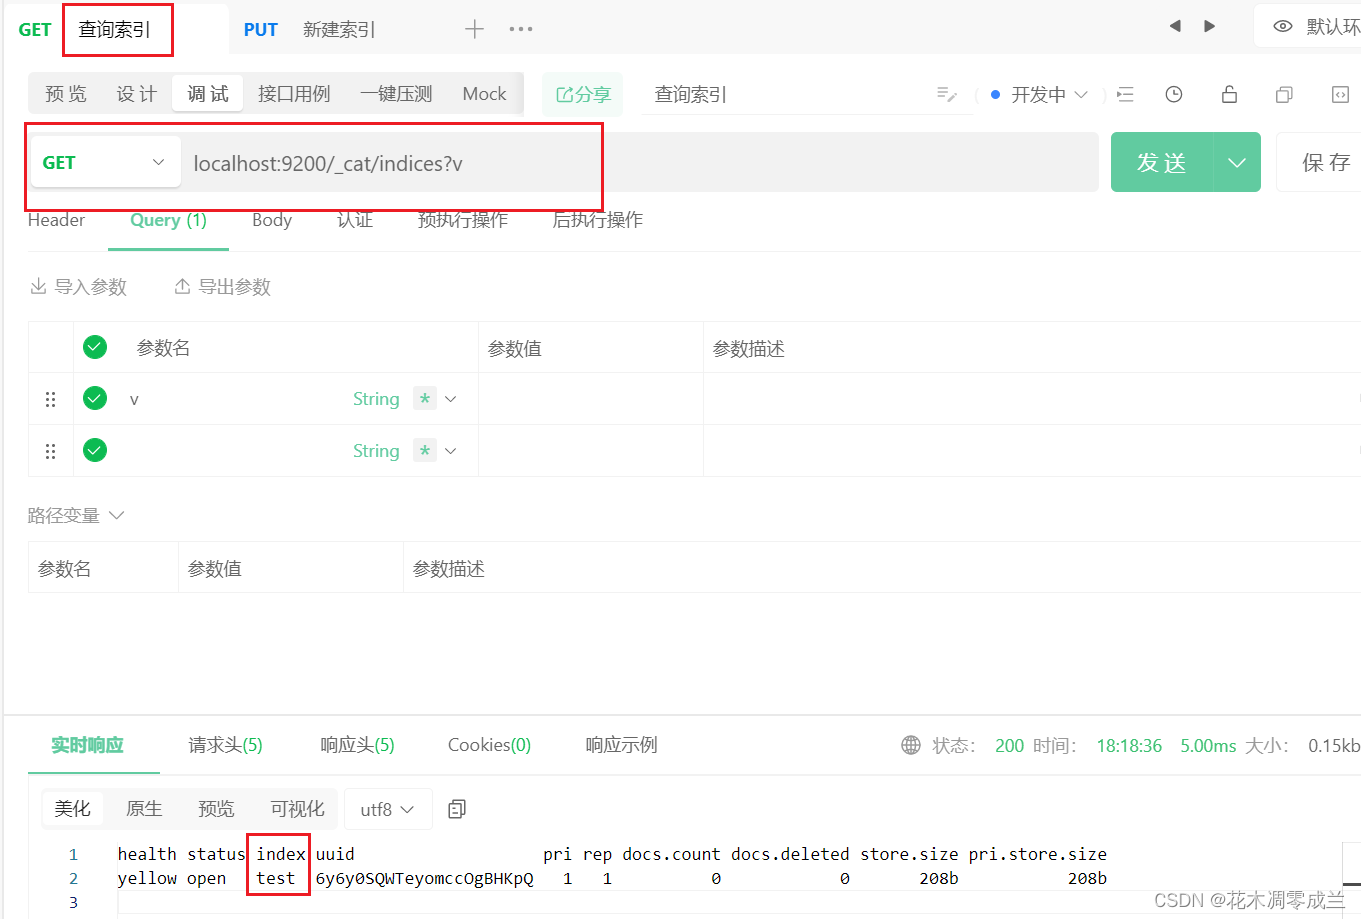Open type dropdown chevron for parameter v
The height and width of the screenshot is (919, 1361).
click(x=451, y=399)
